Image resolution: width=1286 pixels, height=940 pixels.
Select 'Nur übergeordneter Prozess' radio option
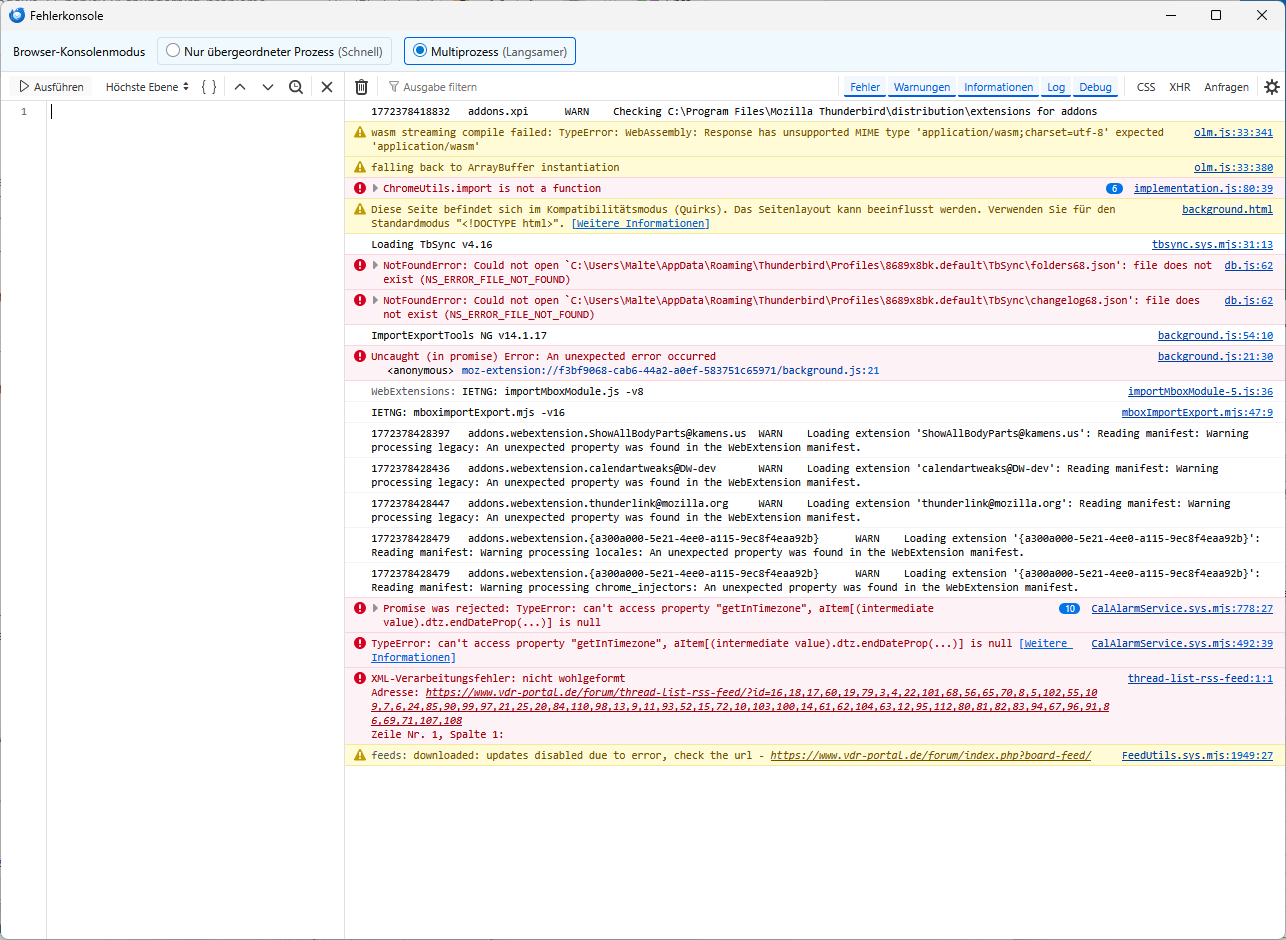[x=174, y=51]
